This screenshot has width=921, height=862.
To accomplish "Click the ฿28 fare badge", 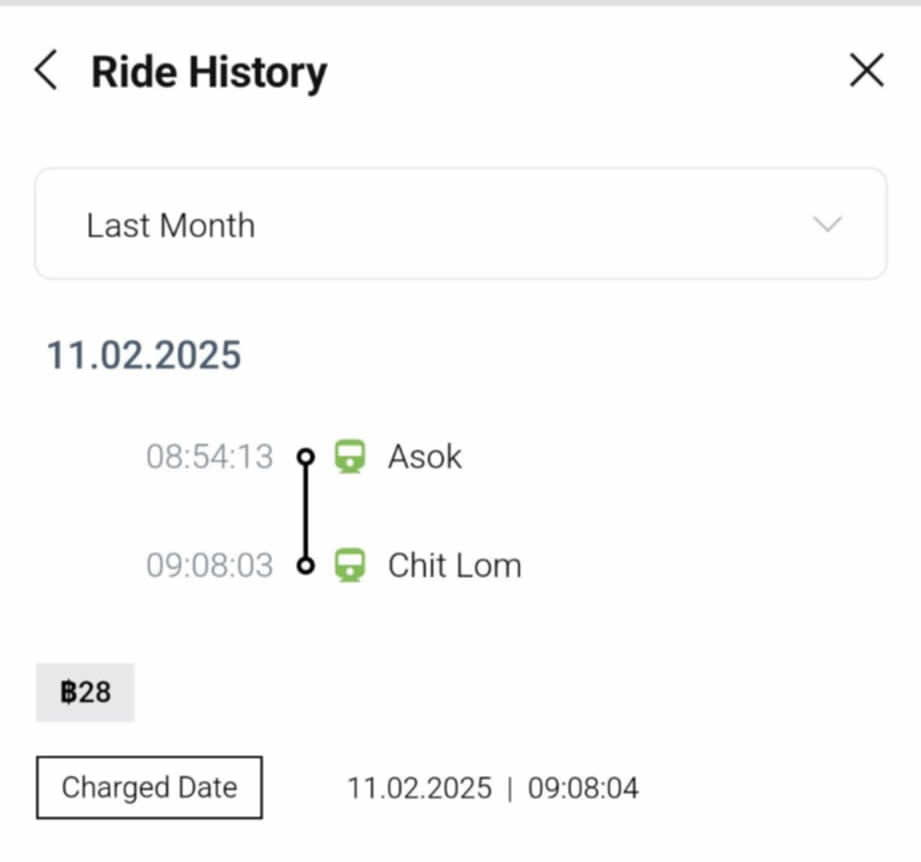I will (85, 692).
